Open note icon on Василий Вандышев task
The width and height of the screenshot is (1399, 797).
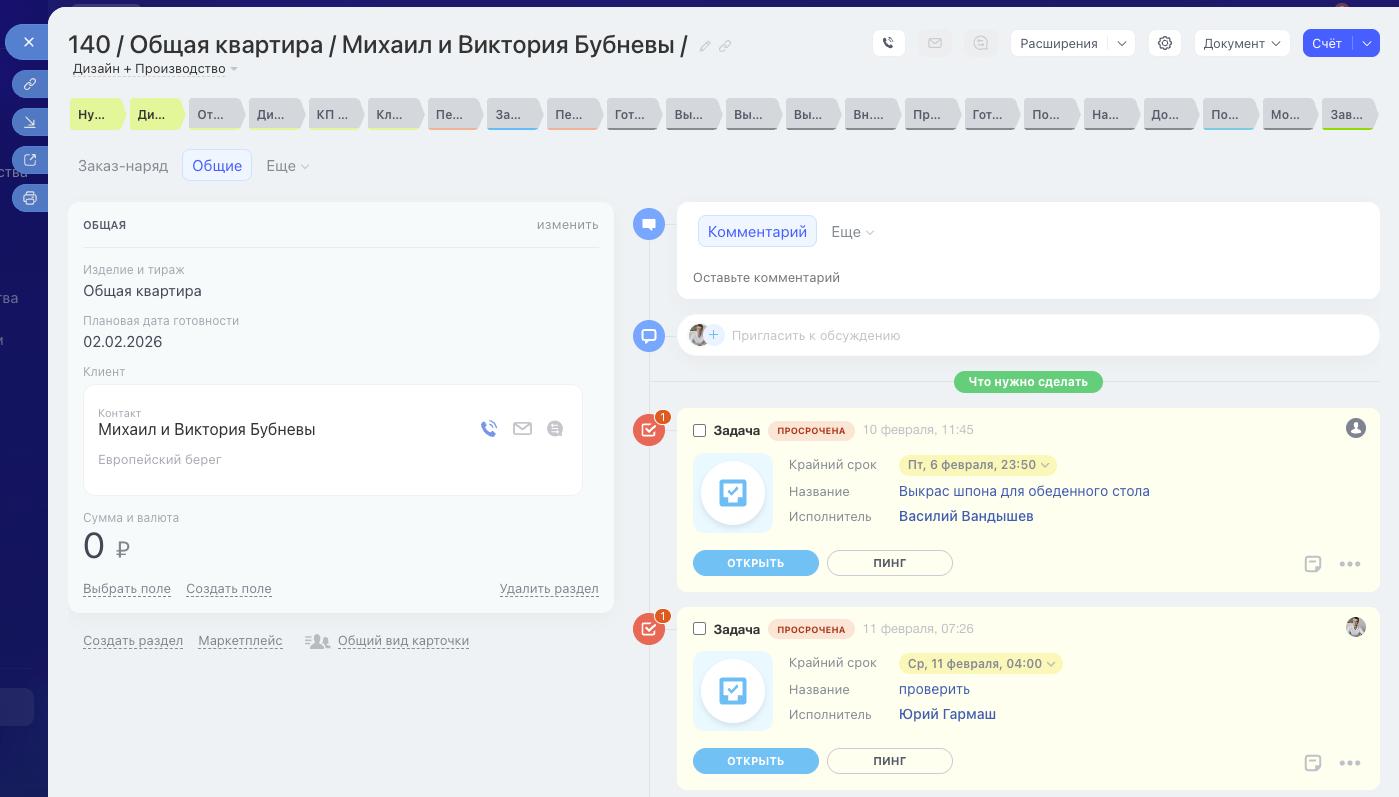pos(1313,564)
